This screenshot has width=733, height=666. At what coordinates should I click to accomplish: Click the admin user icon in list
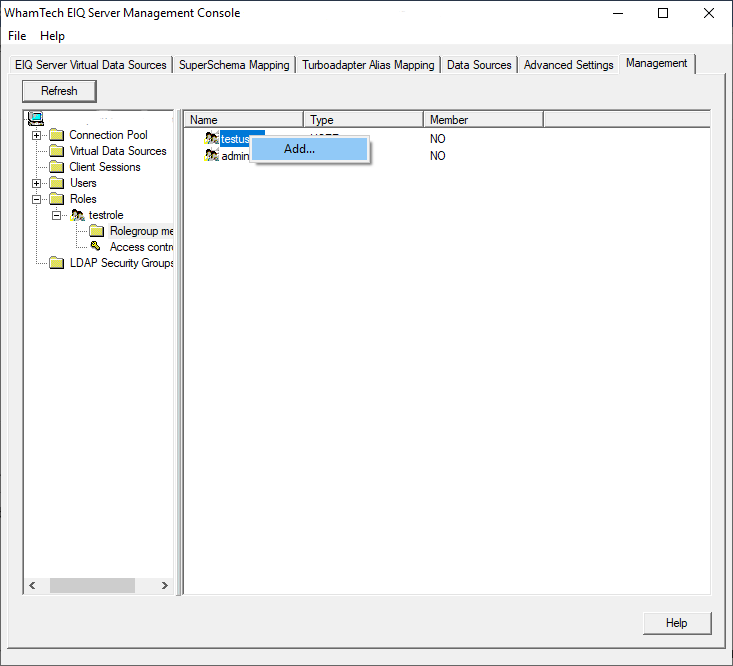(x=211, y=156)
